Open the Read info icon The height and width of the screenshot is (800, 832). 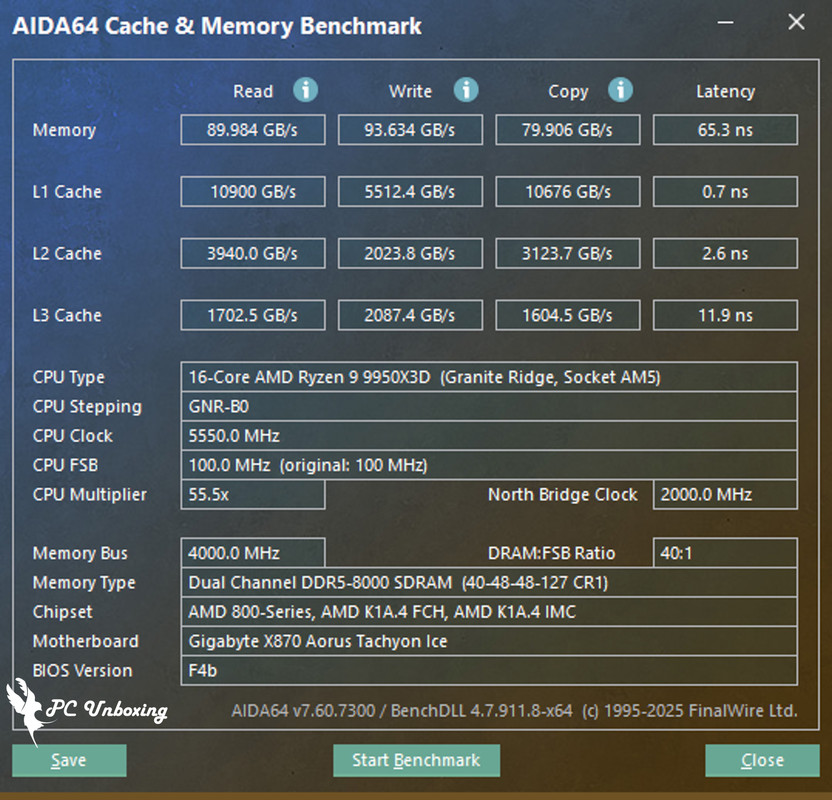pos(306,90)
